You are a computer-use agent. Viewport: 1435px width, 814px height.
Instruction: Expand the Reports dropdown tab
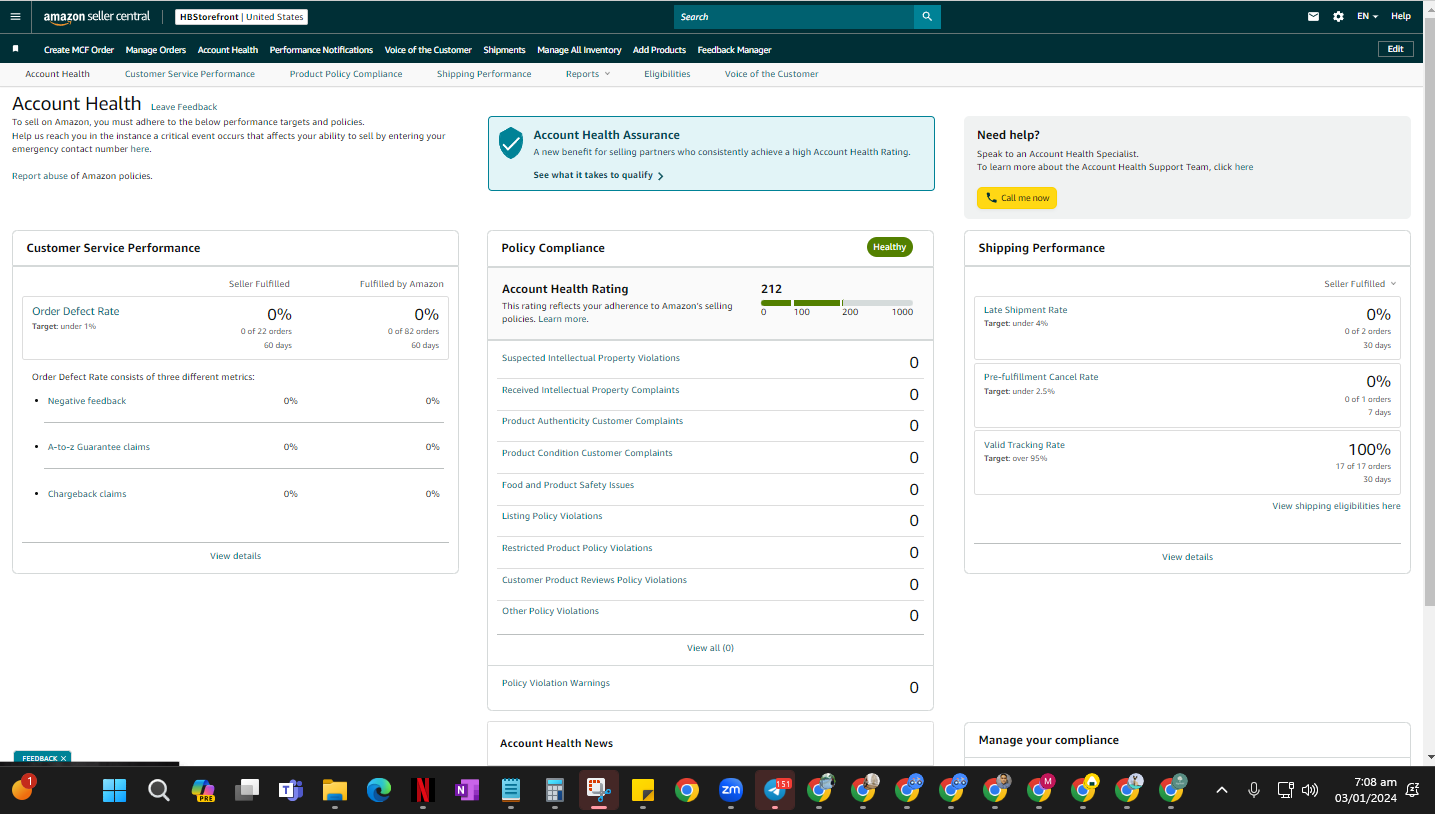click(587, 74)
